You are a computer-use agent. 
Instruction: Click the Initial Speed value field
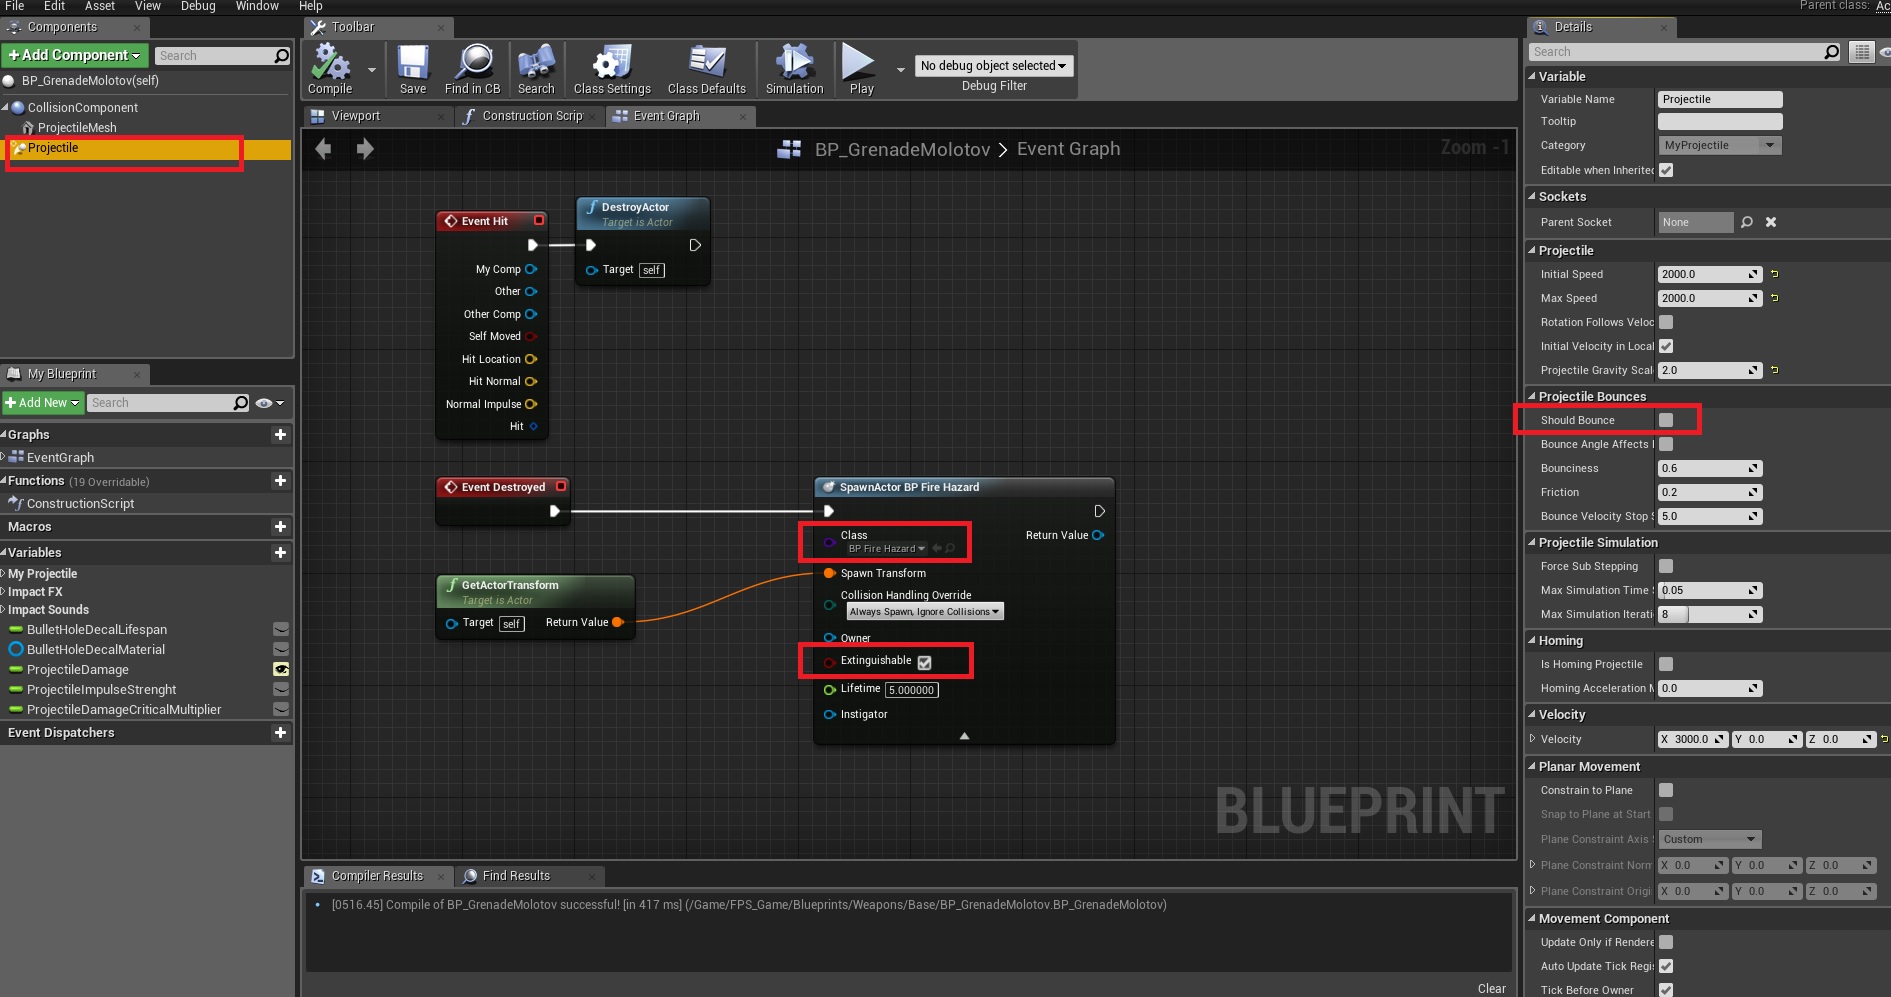tap(1702, 274)
